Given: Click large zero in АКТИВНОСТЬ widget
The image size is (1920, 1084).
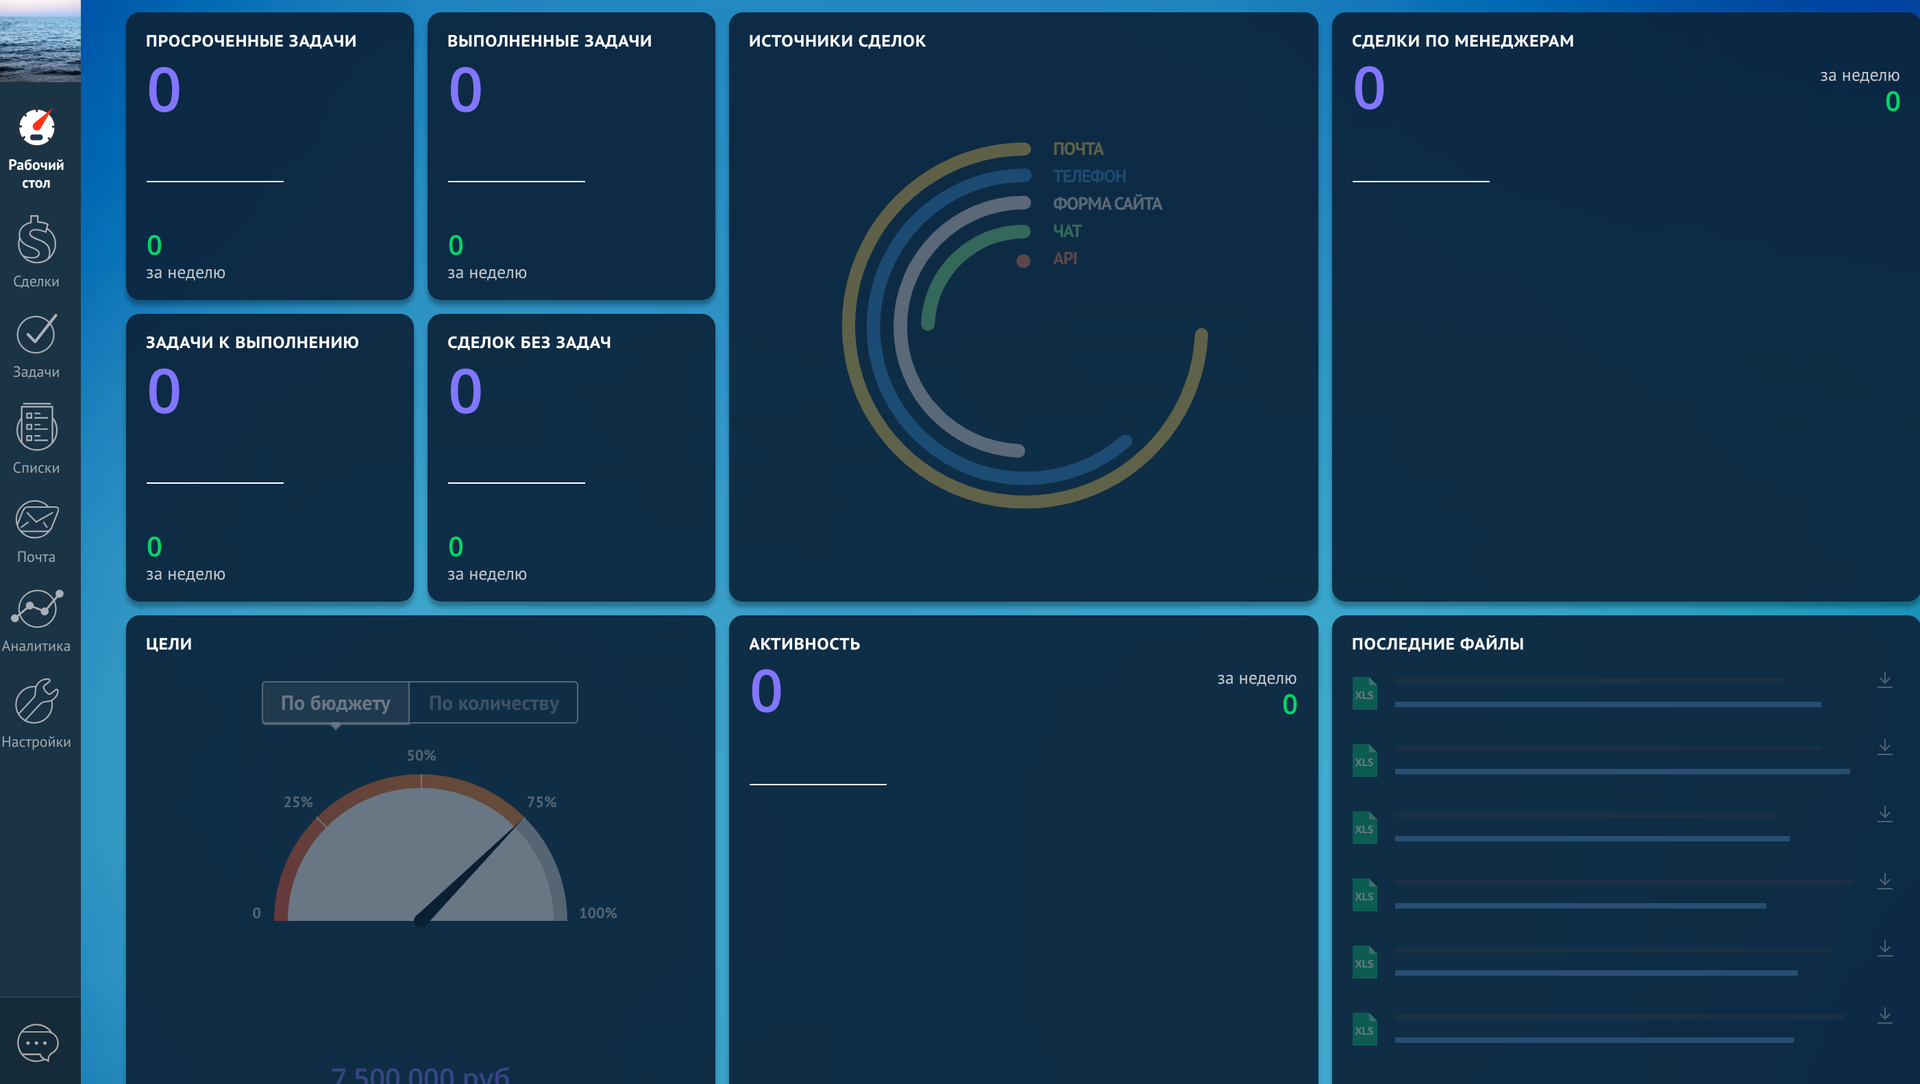Looking at the screenshot, I should coord(766,691).
